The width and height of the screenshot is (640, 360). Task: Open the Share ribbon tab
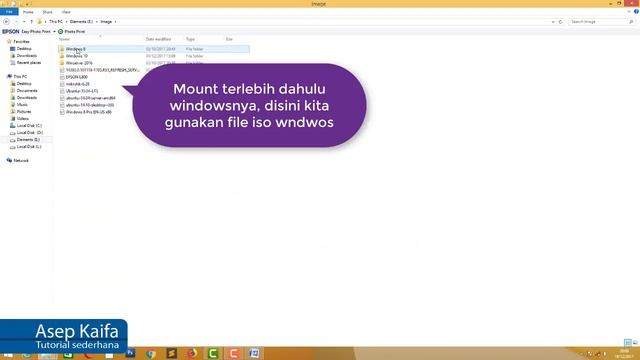tap(47, 12)
